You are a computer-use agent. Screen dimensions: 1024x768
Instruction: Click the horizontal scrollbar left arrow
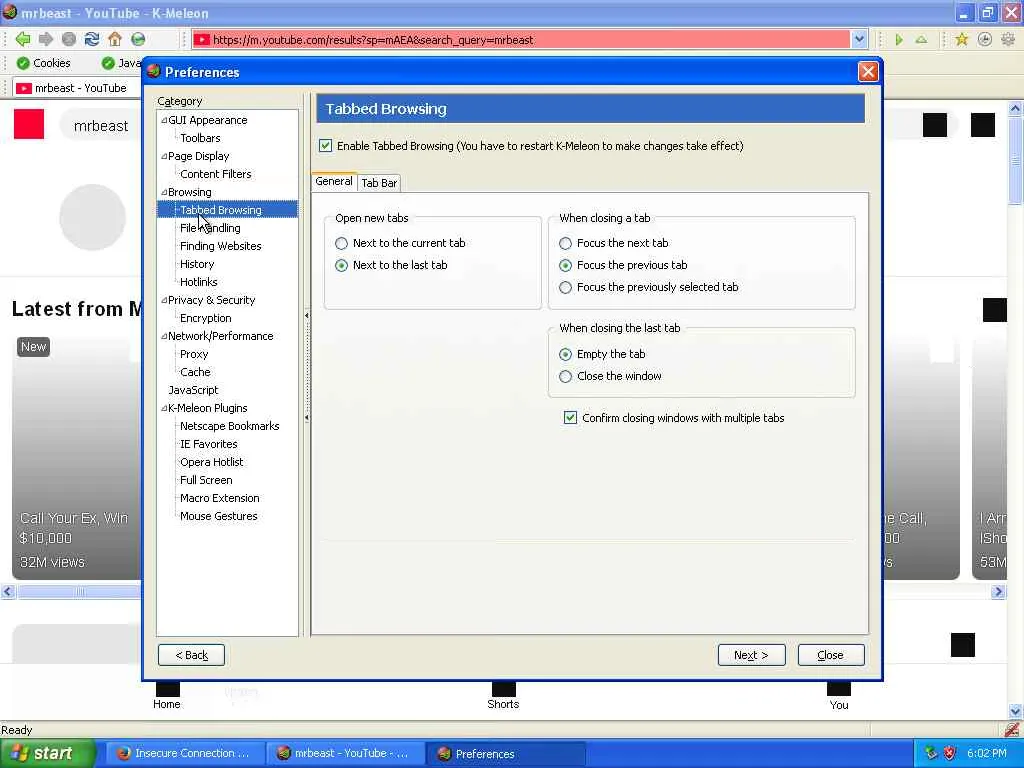[x=8, y=592]
